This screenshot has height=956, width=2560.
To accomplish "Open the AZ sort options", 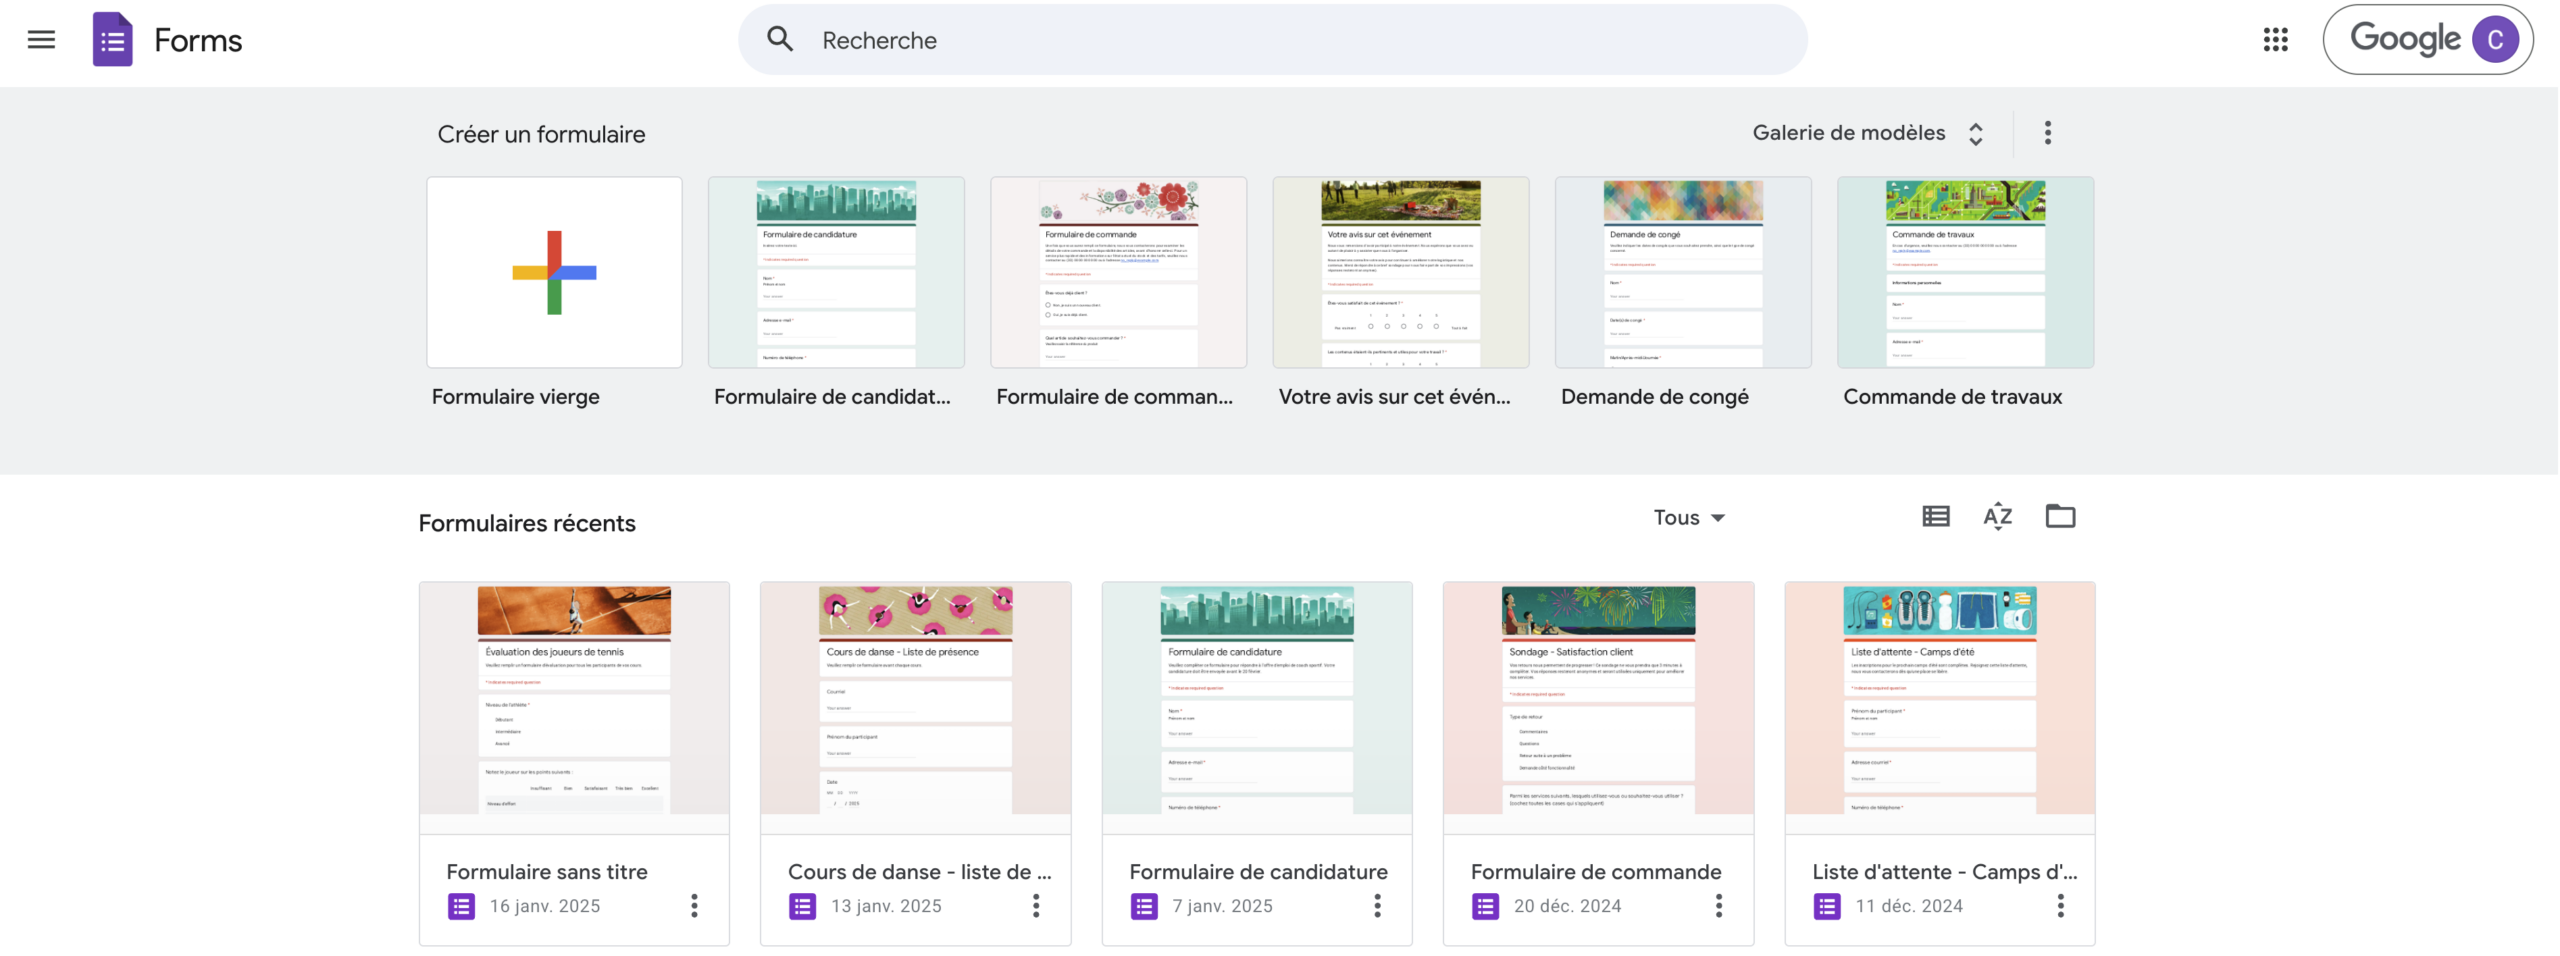I will pos(1997,517).
